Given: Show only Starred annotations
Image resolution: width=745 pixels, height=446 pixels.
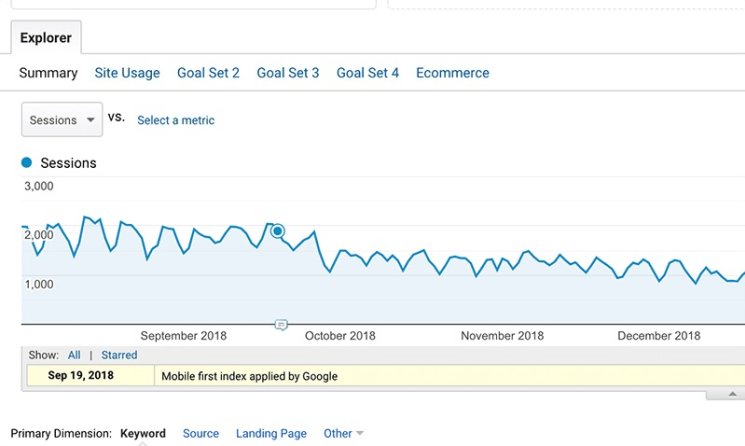Looking at the screenshot, I should point(119,355).
